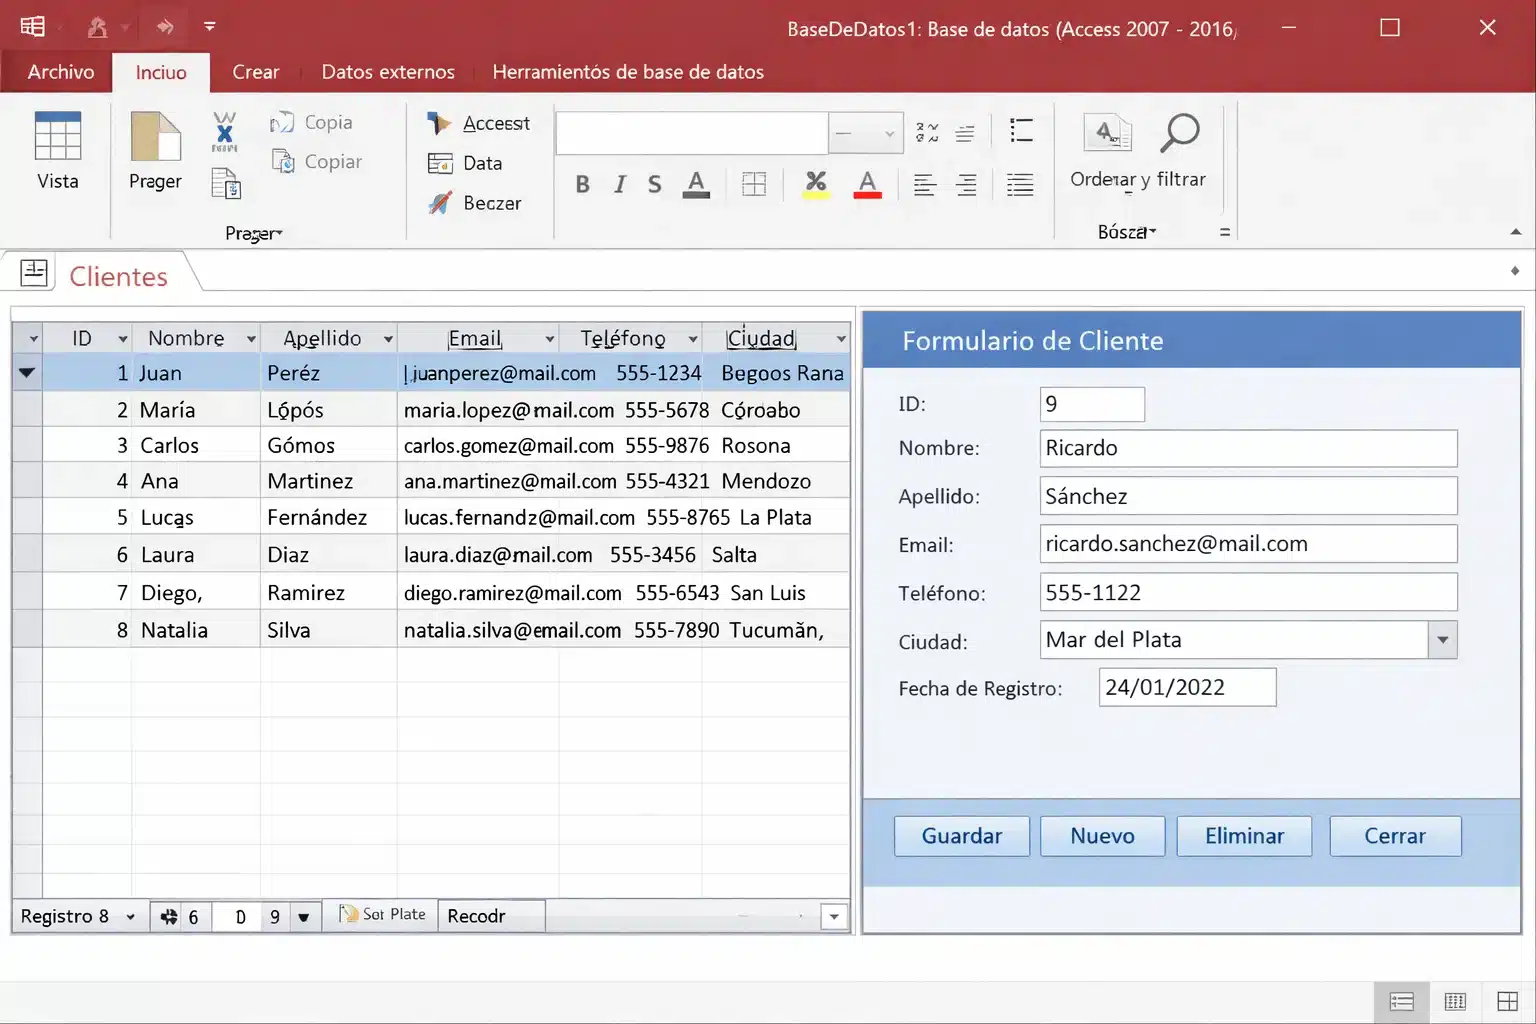Switch to the Crear ribbon tab
Screen dimensions: 1536x1024
[256, 71]
